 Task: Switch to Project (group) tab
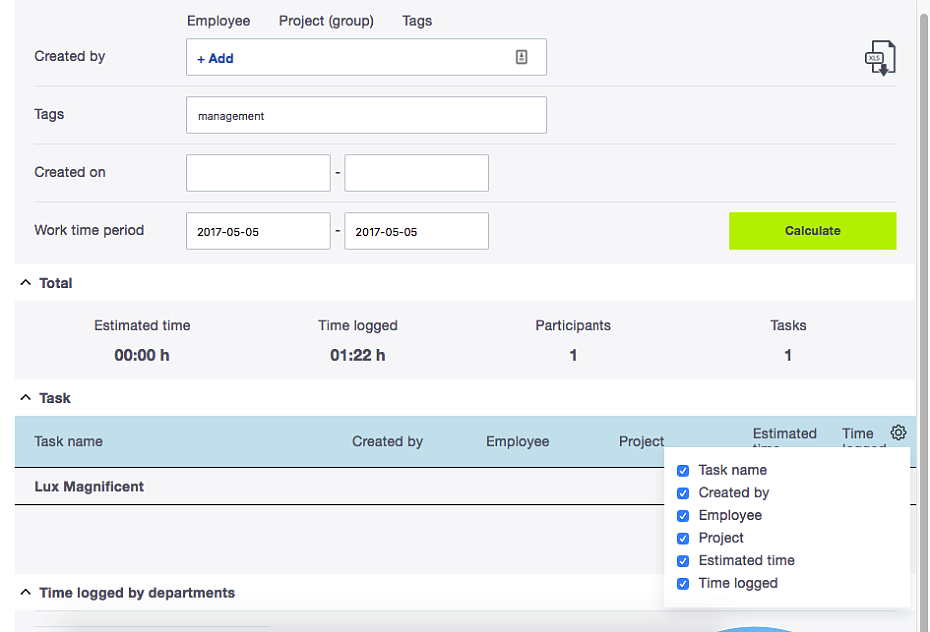(x=326, y=21)
